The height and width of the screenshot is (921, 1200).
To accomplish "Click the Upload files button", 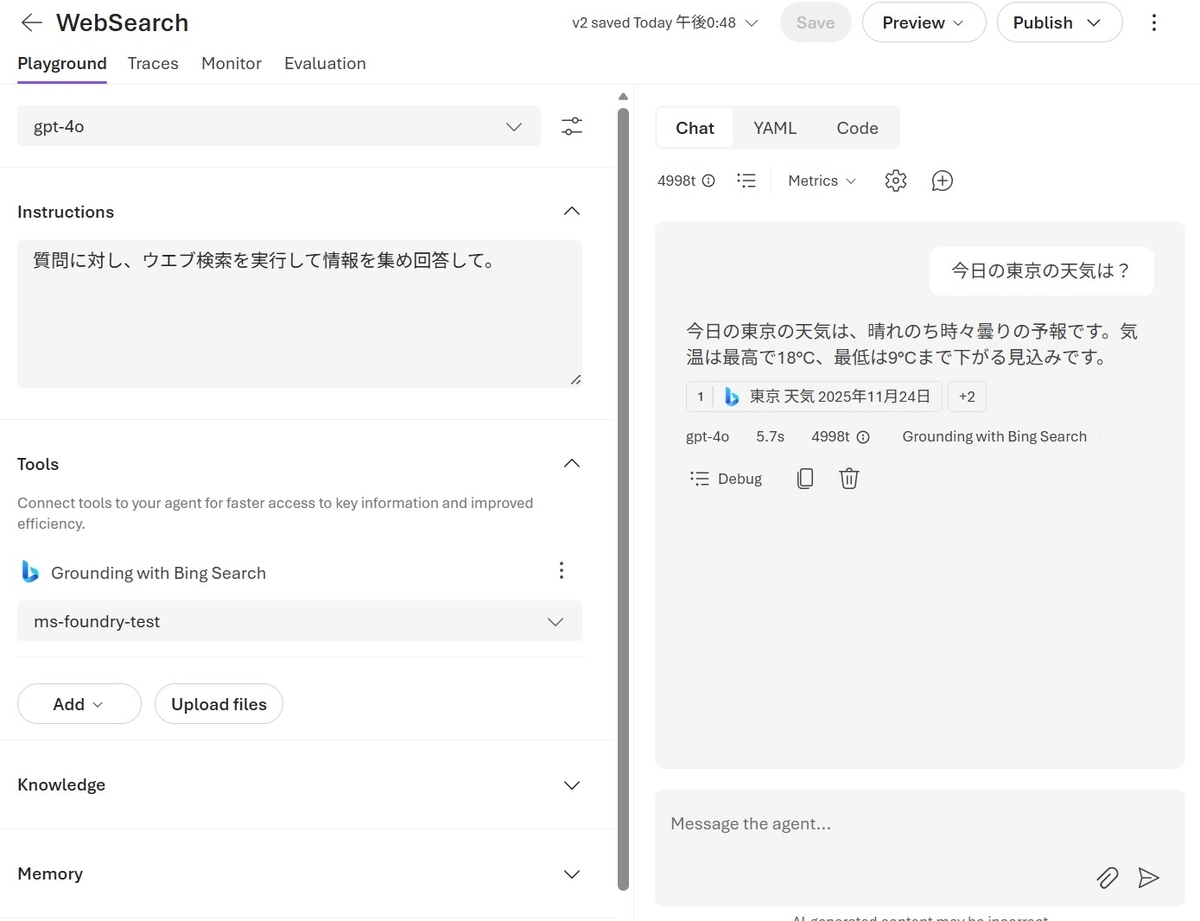I will (219, 704).
